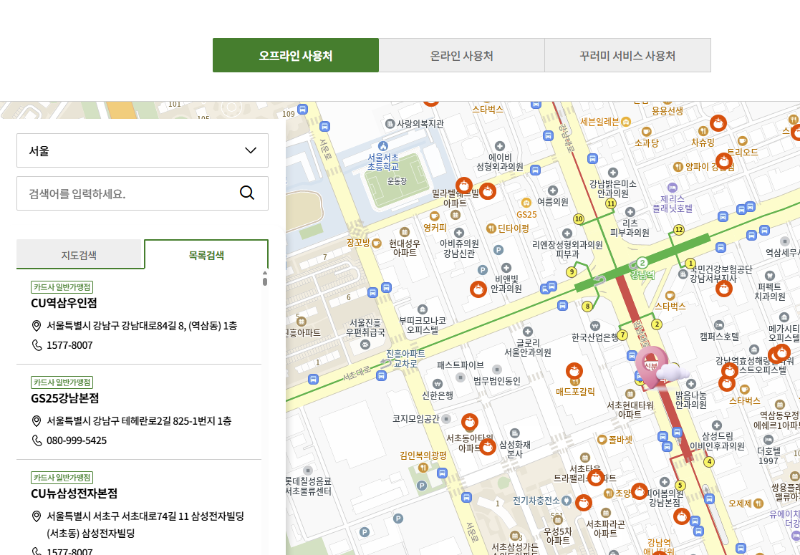This screenshot has height=555, width=800.
Task: Click the phone icon beside 1577-8007 under CU역삼우인점
Action: coord(37,345)
